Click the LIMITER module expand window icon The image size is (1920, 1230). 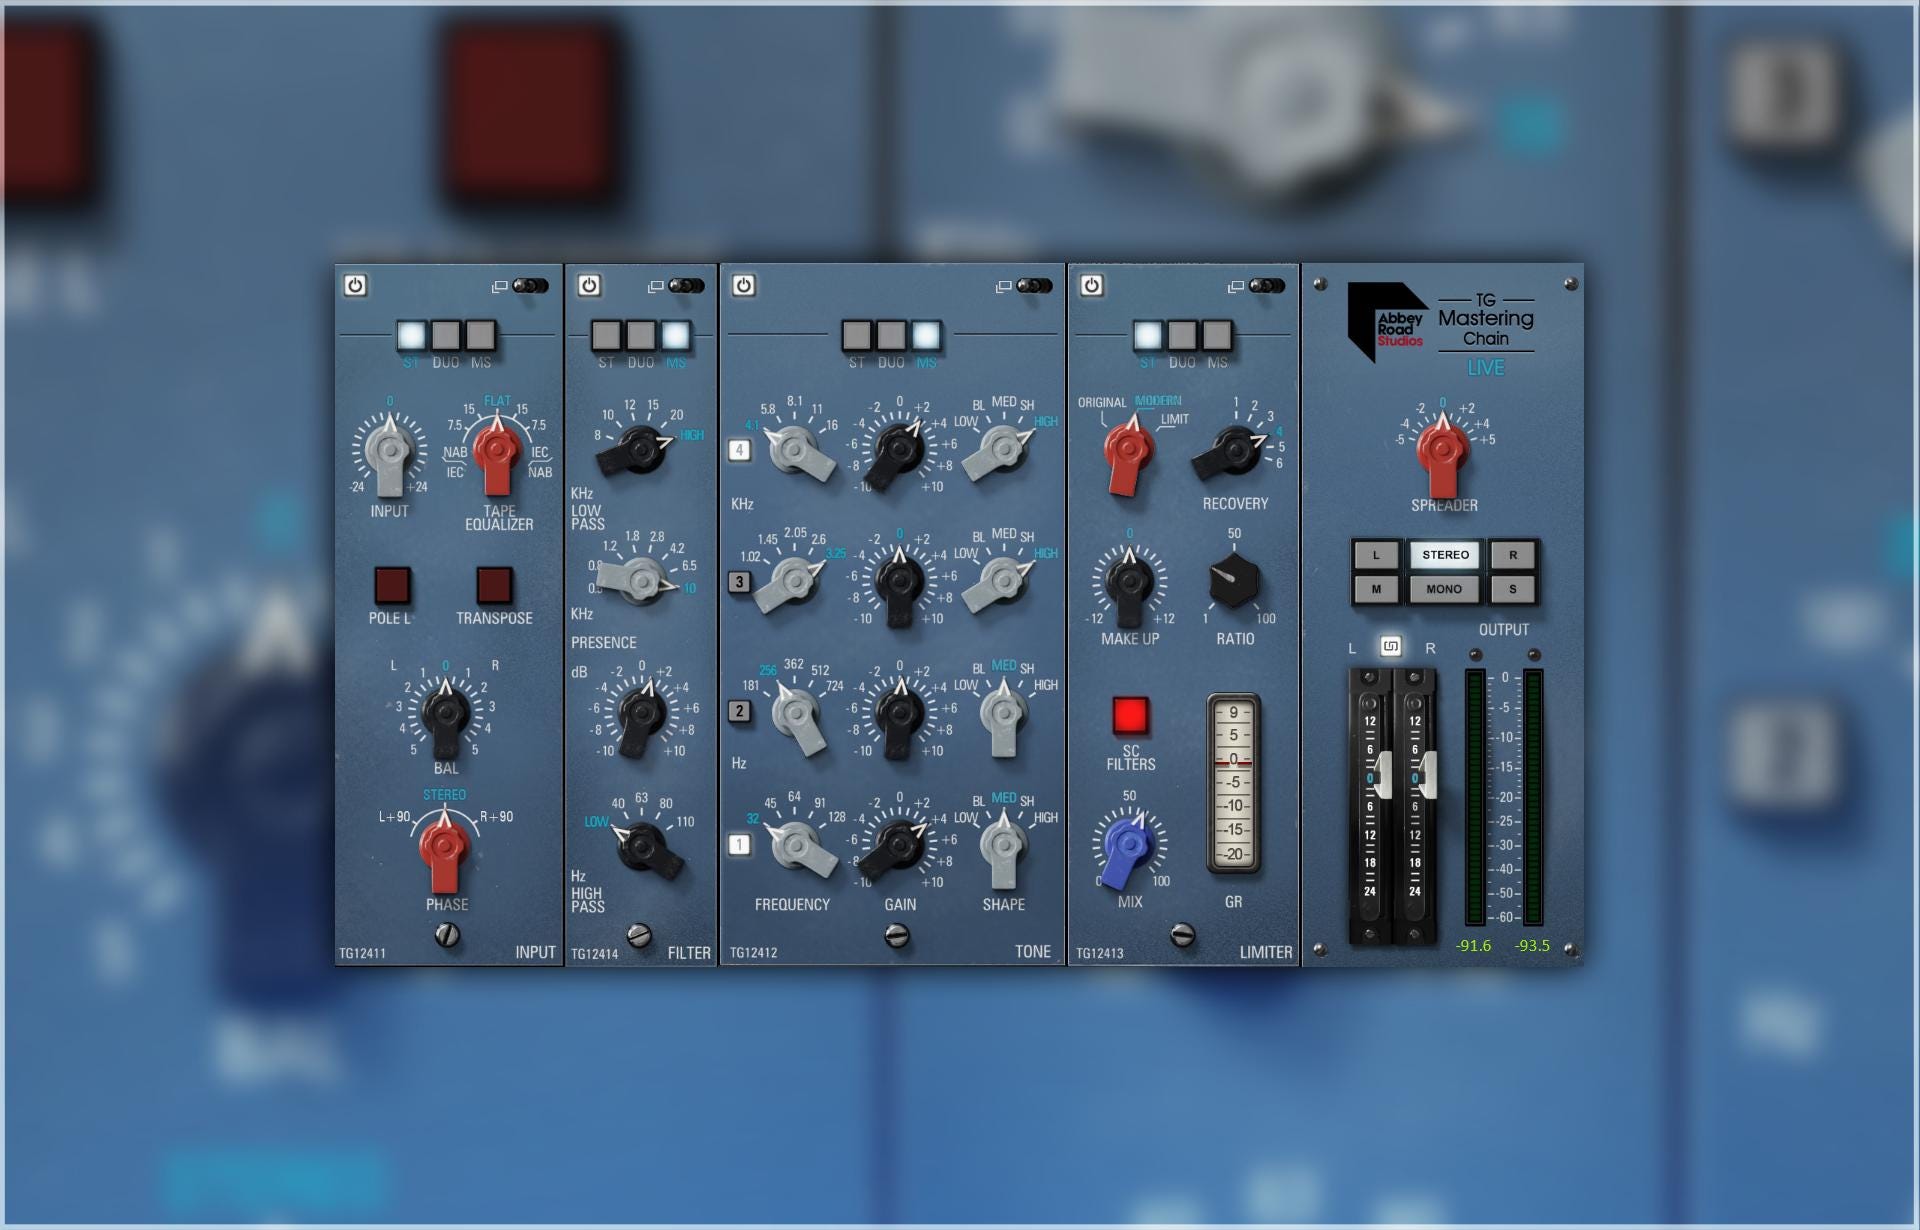pyautogui.click(x=1236, y=287)
